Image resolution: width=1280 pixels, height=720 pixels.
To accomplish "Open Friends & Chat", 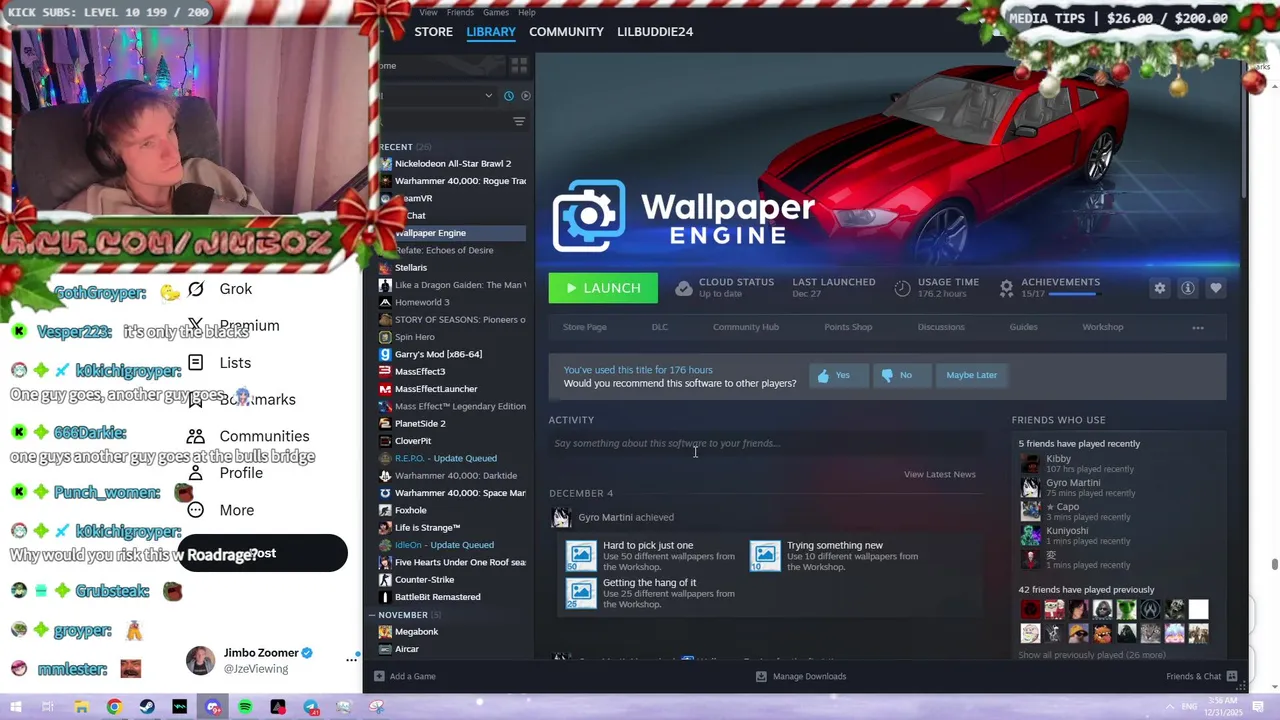I will 1202,676.
